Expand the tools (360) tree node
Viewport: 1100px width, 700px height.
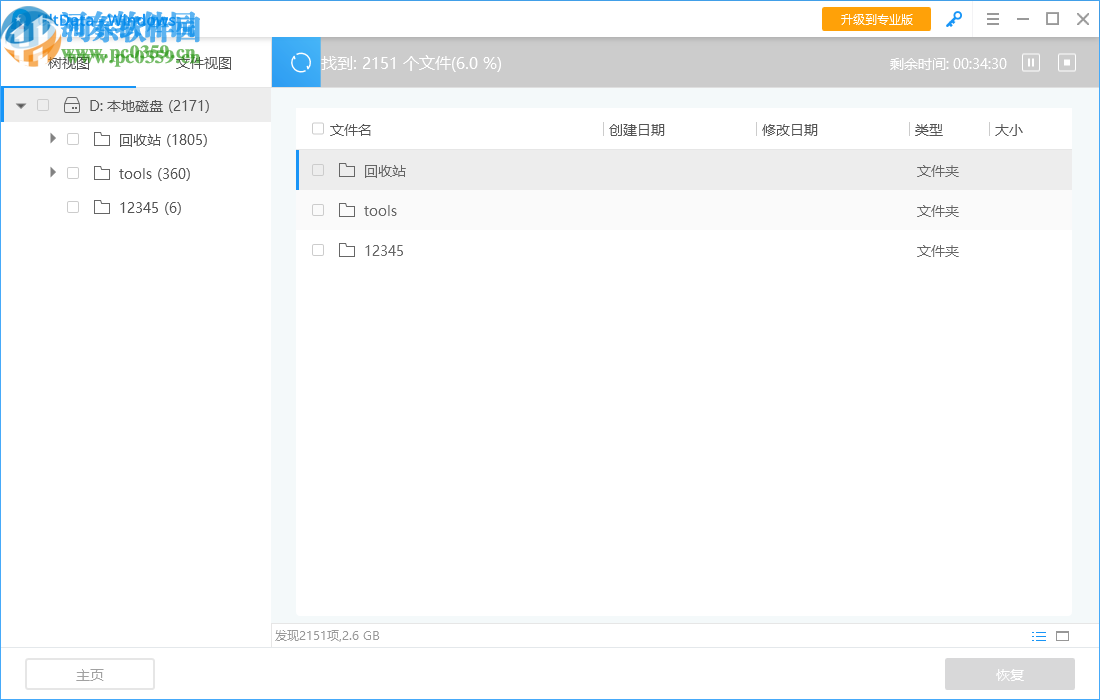pos(52,172)
